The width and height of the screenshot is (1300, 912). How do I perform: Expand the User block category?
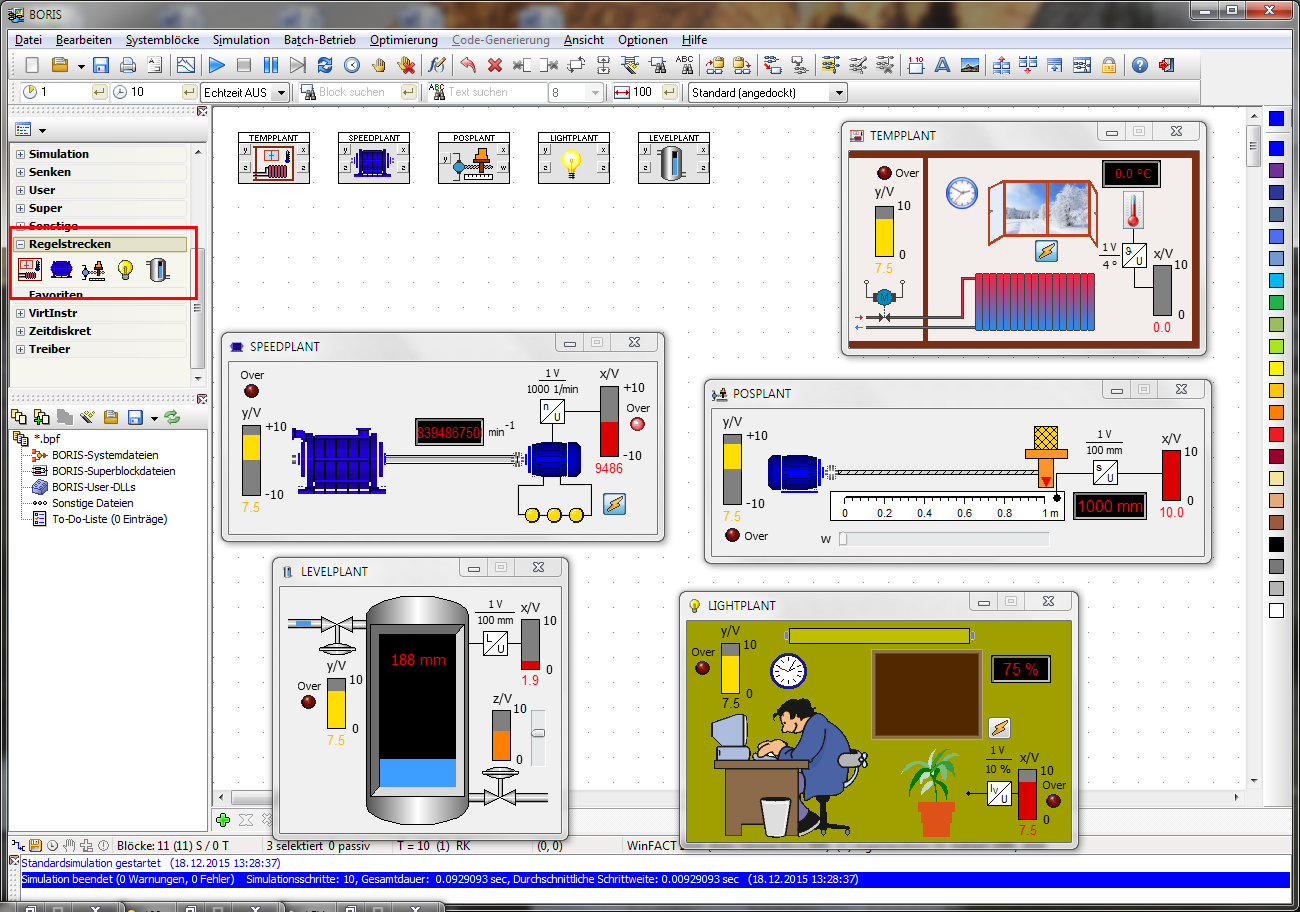tap(21, 190)
